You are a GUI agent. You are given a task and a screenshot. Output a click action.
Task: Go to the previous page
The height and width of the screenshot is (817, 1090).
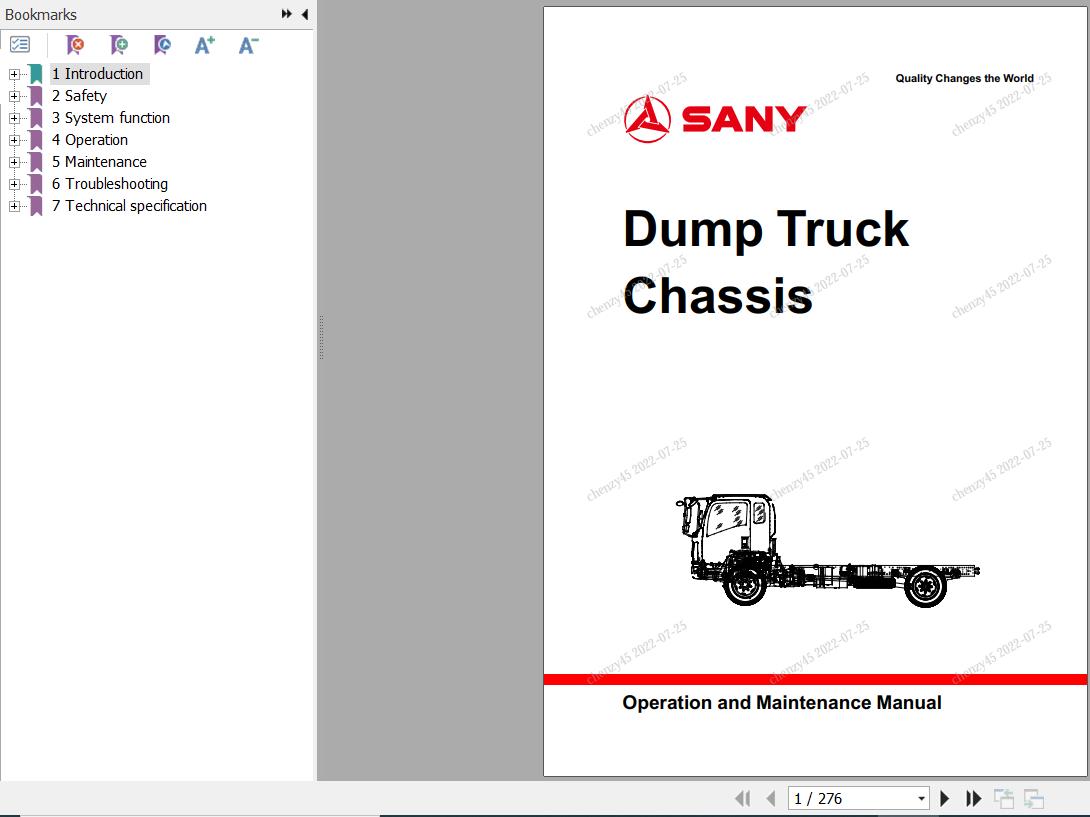771,797
